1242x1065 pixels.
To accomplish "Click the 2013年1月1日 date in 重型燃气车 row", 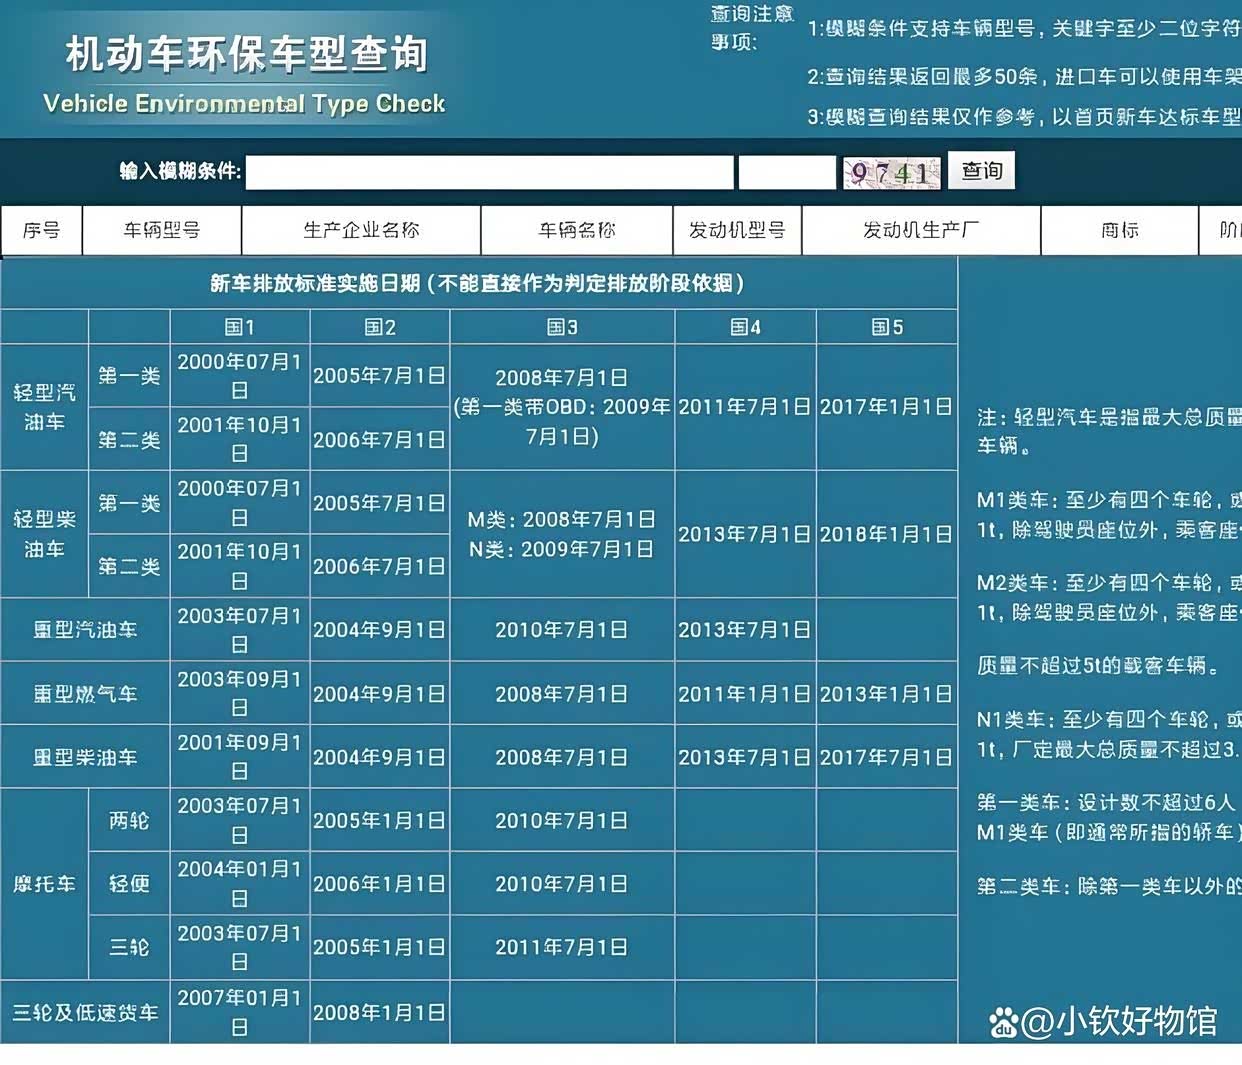I will point(886,694).
